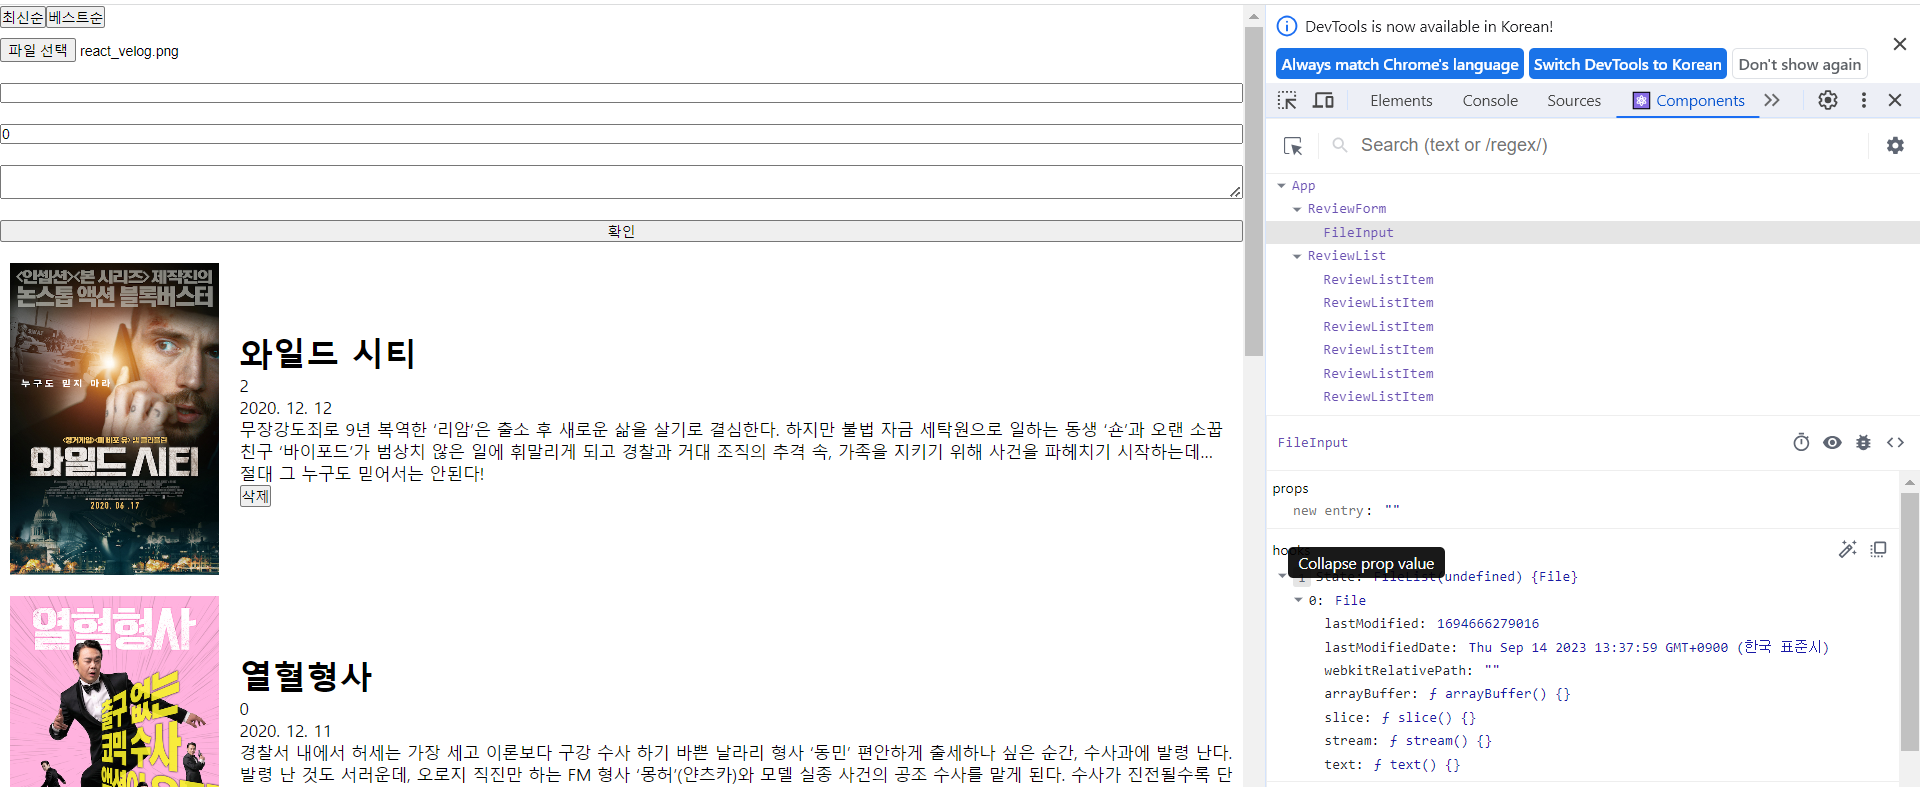Close the DevTools panel
Image resolution: width=1920 pixels, height=787 pixels.
click(x=1895, y=100)
